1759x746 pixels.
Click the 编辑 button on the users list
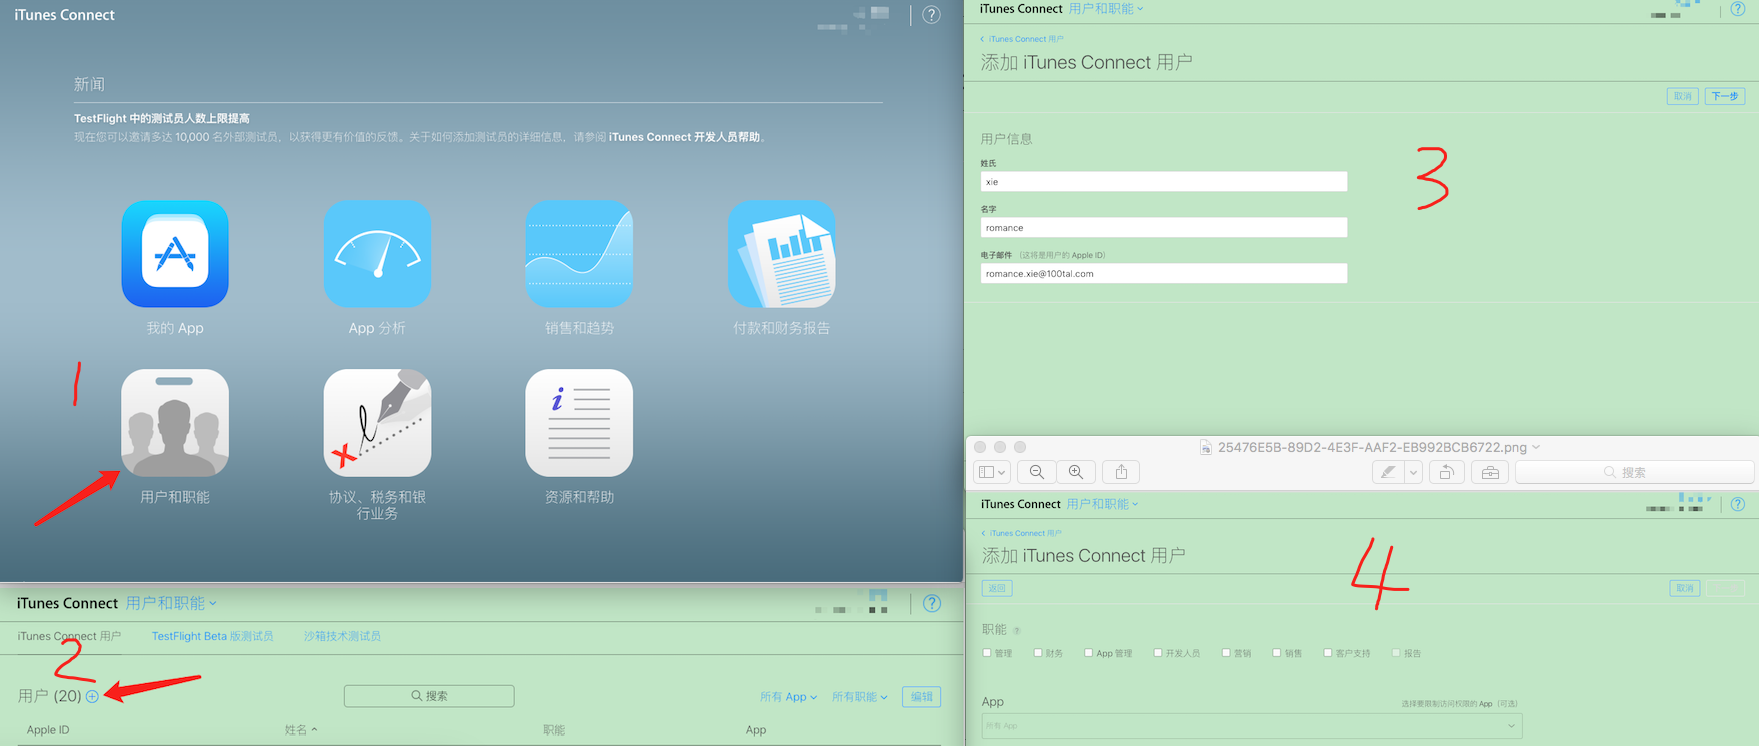(921, 697)
